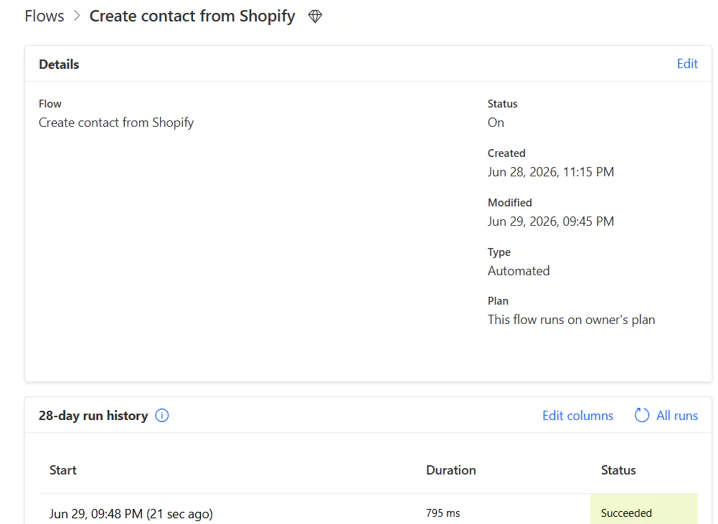Click the flow name under the Flow label
Screen dimensions: 718x524
point(116,123)
